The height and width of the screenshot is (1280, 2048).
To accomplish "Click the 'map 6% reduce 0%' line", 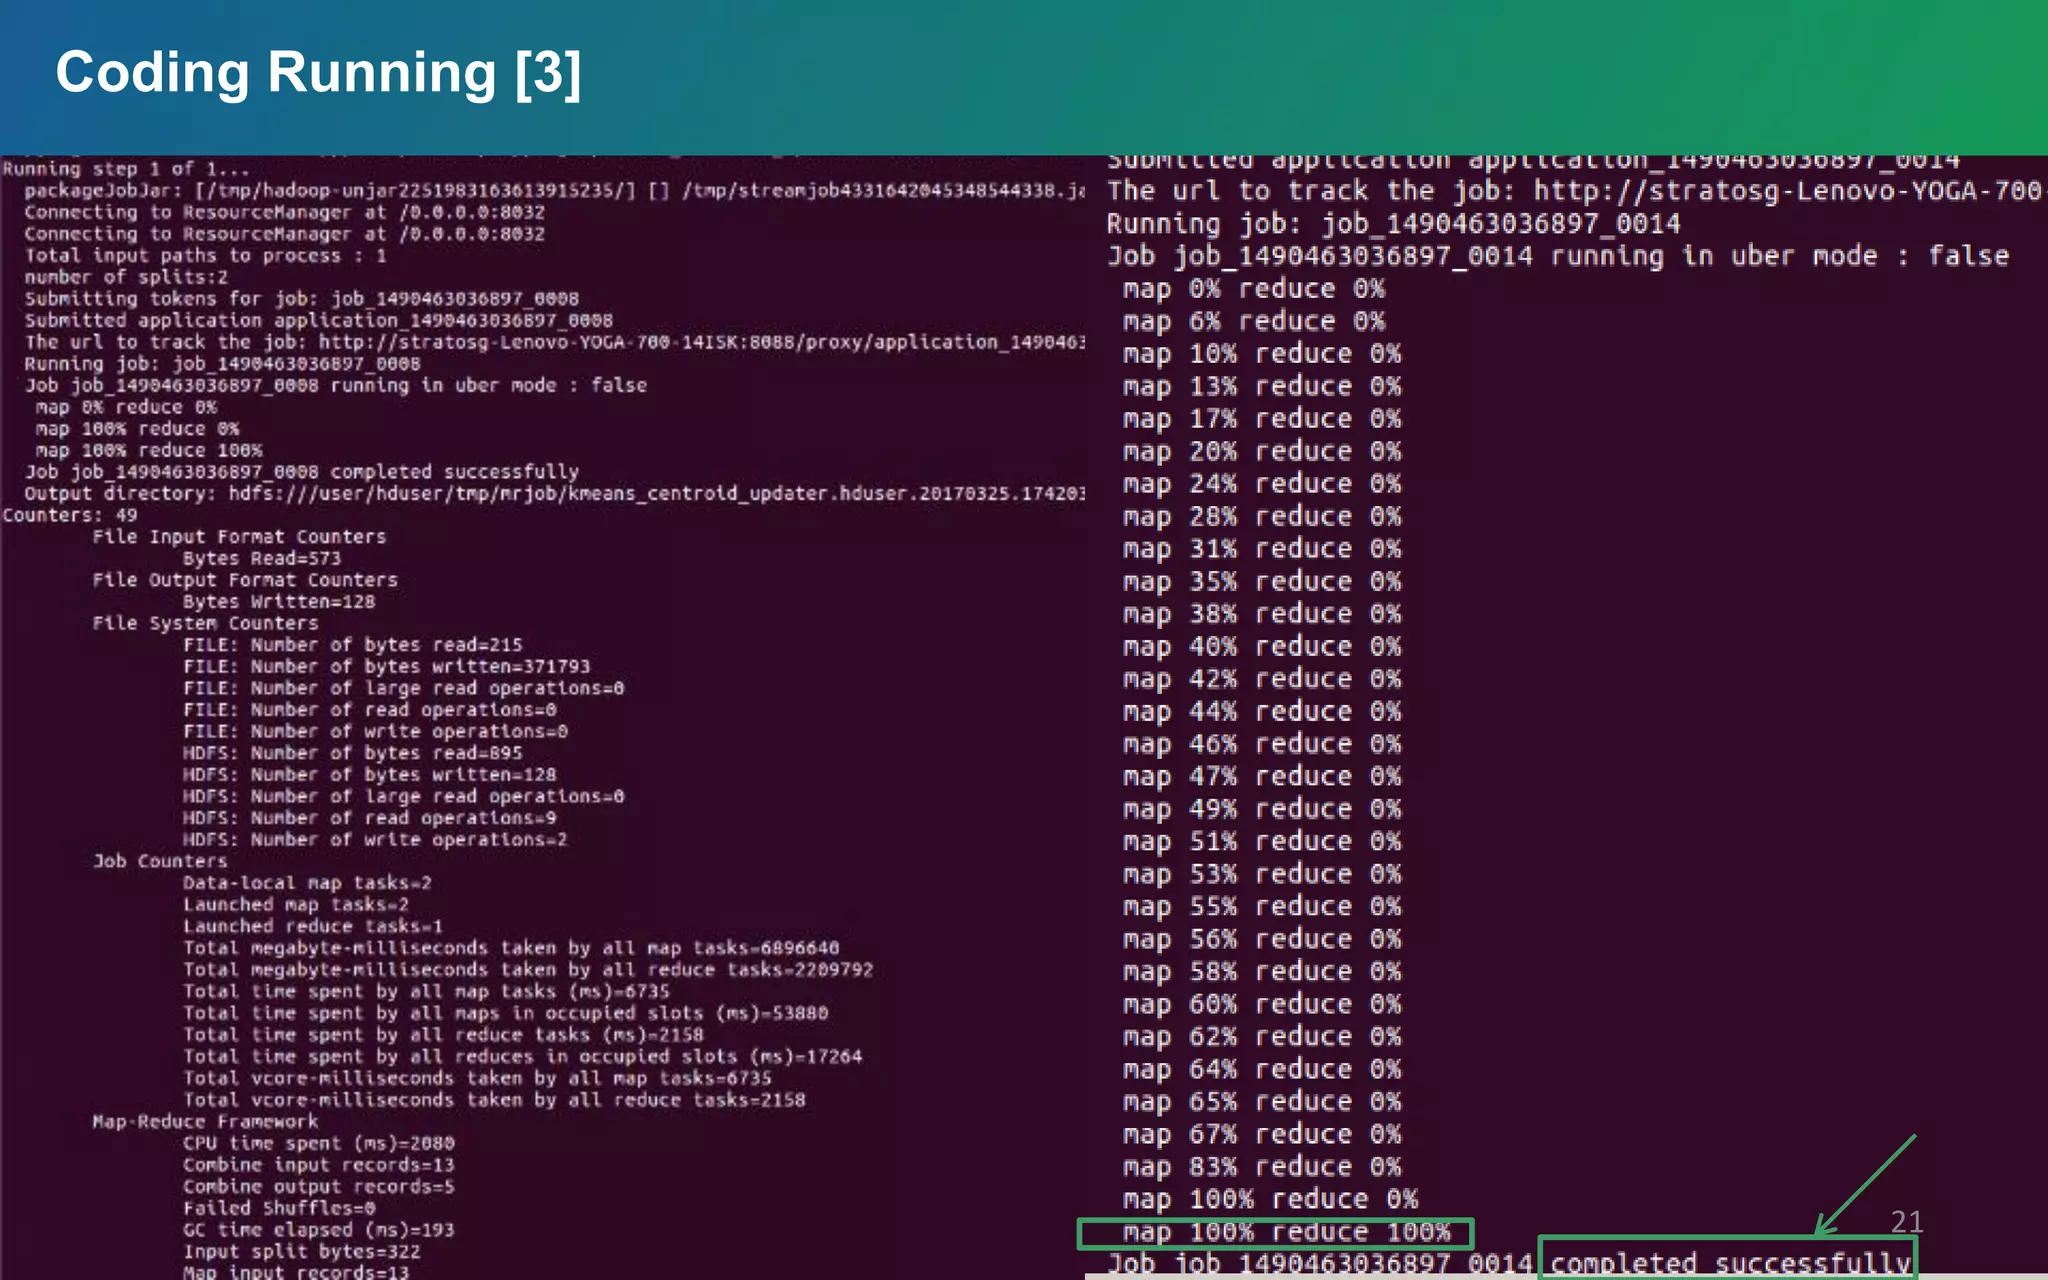I will tap(1254, 321).
